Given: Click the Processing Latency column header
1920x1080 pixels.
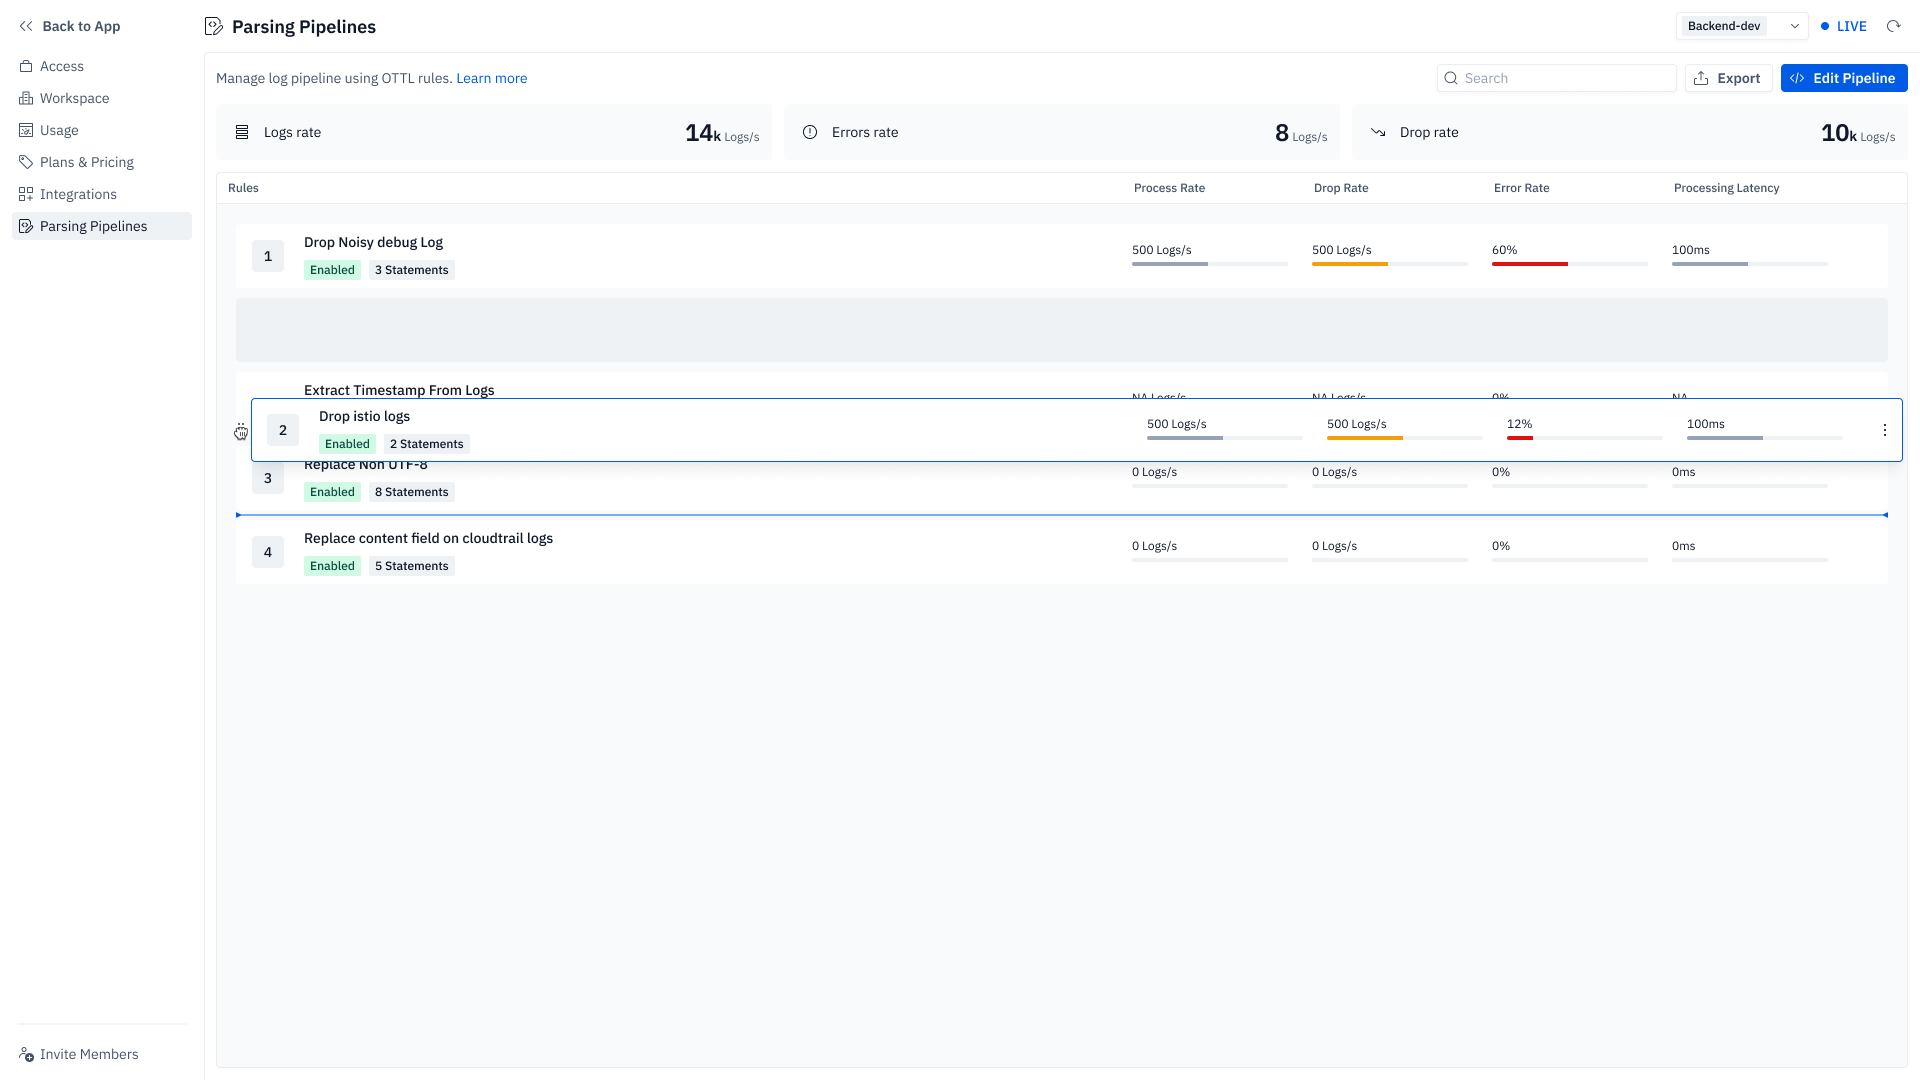Looking at the screenshot, I should [1726, 188].
